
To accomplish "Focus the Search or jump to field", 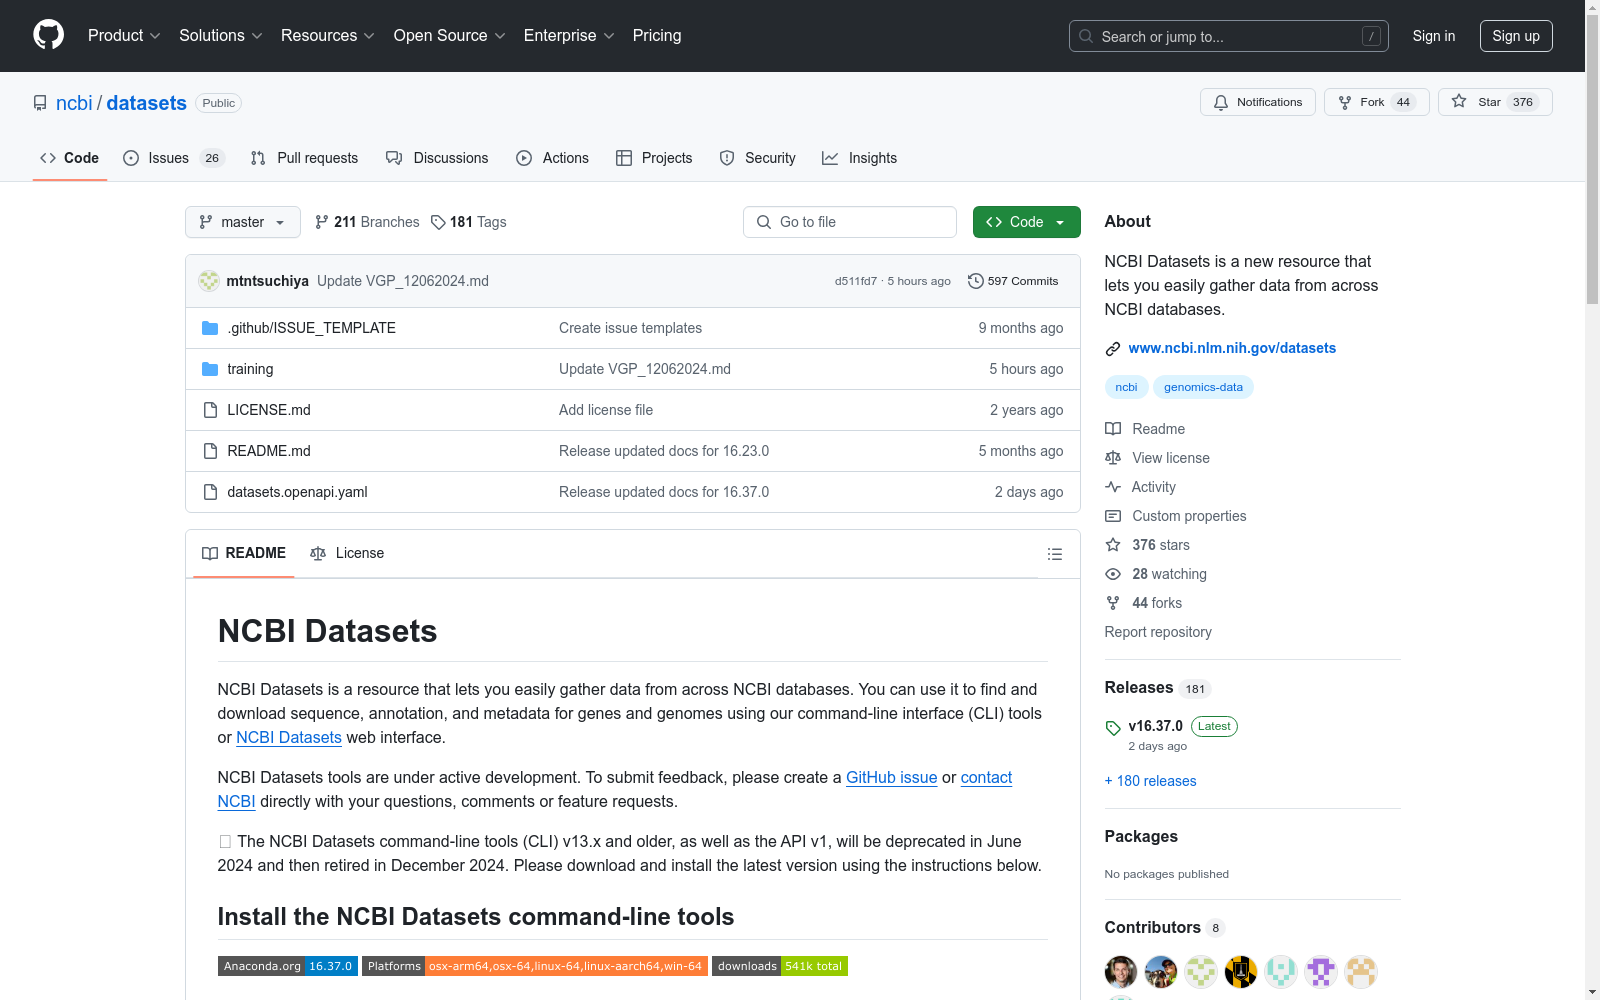I will click(x=1229, y=36).
